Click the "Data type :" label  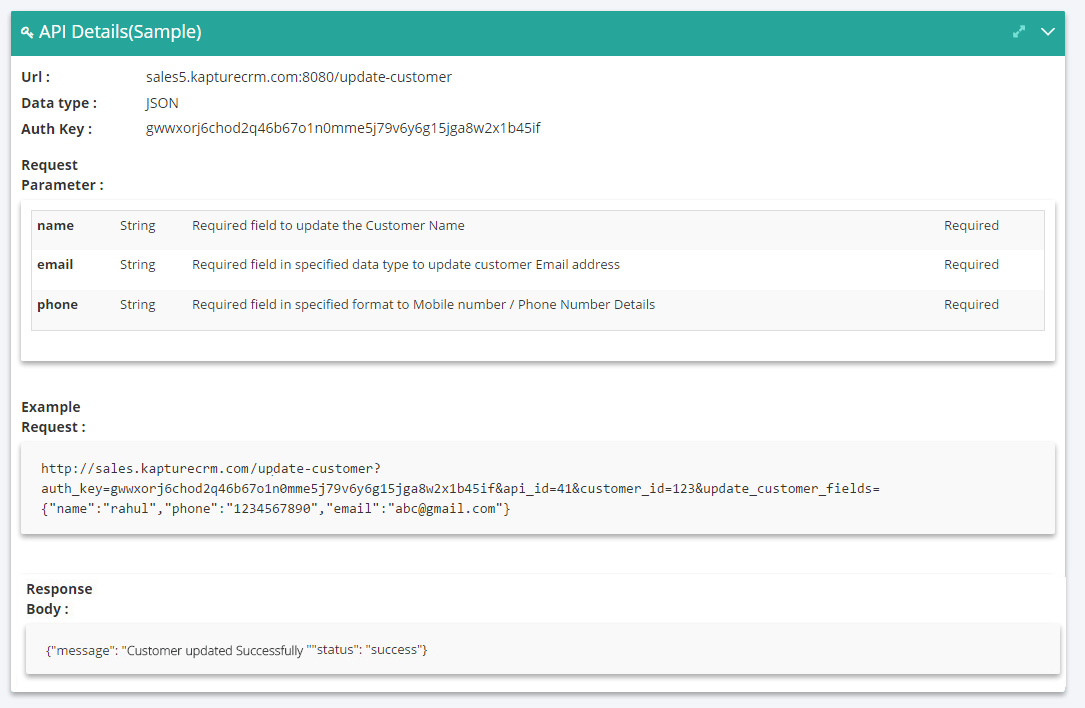[59, 103]
